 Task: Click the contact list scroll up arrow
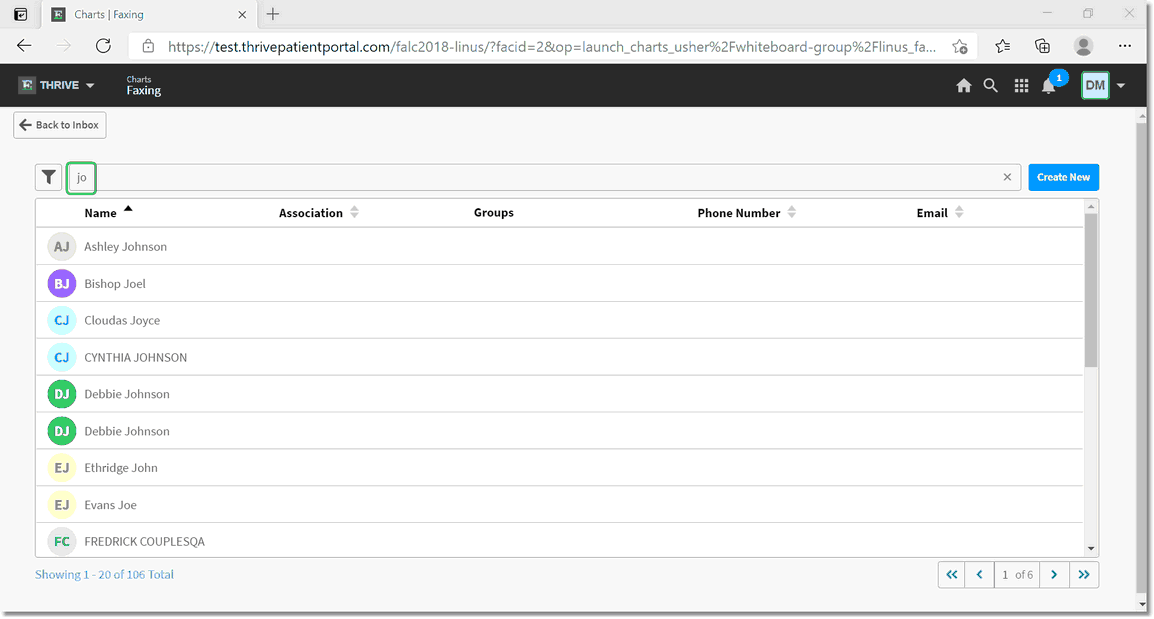pyautogui.click(x=1091, y=207)
